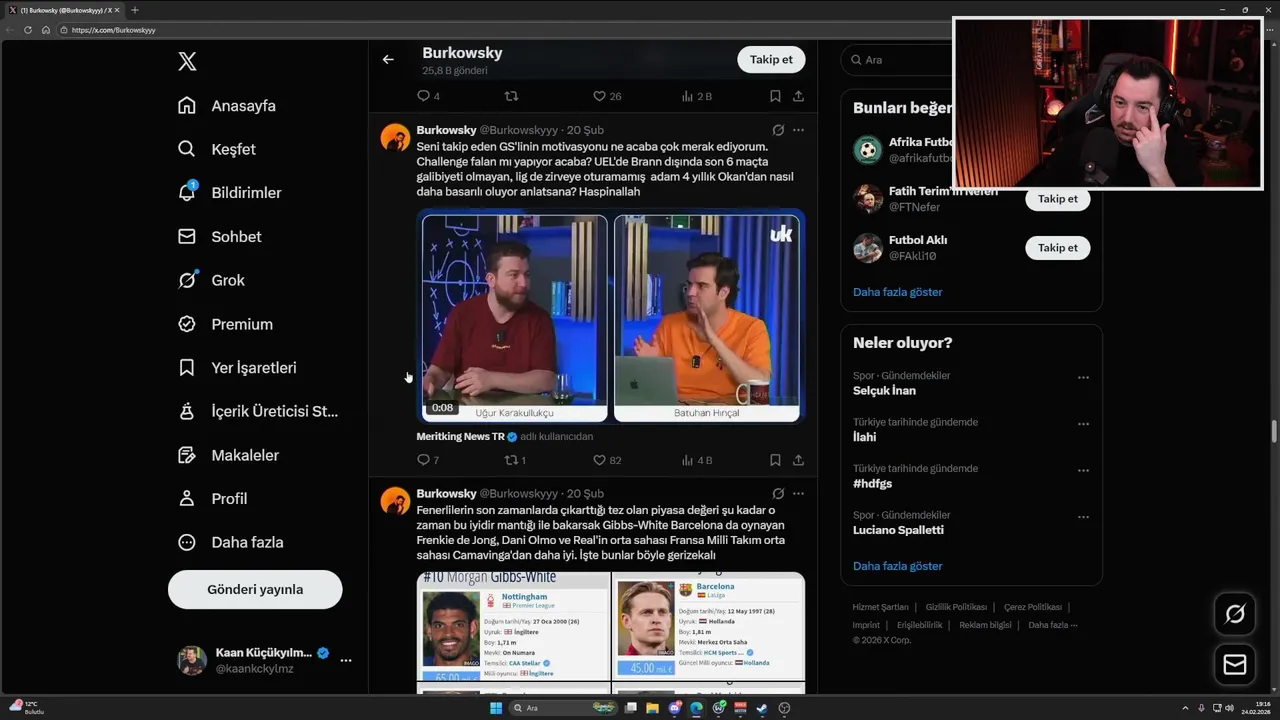
Task: Click the Makaleler icon
Action: [187, 455]
